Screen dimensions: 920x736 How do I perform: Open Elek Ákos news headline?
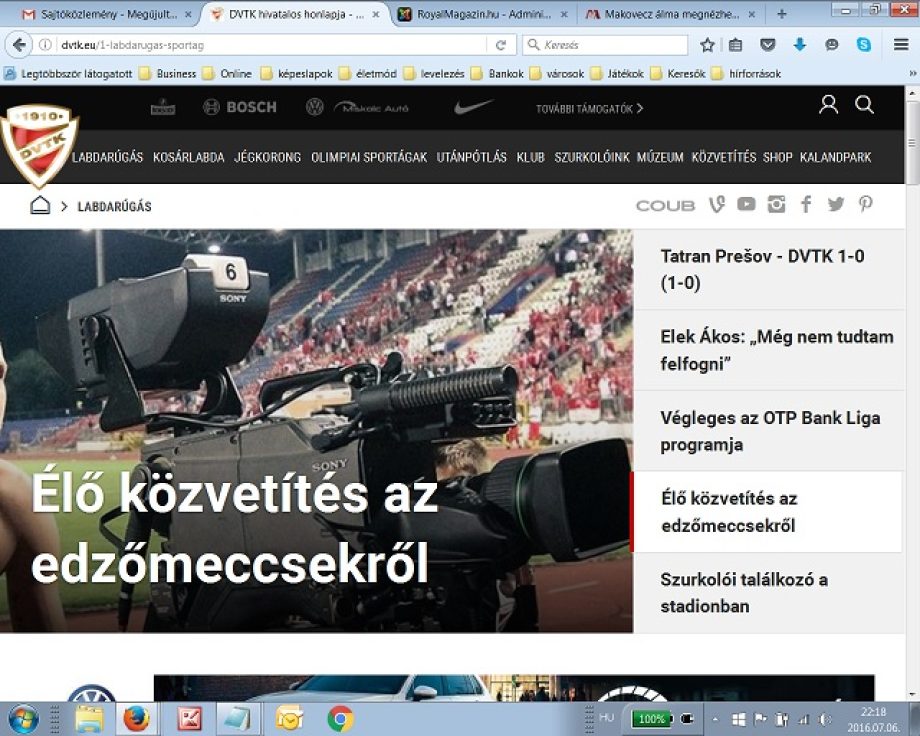point(776,350)
